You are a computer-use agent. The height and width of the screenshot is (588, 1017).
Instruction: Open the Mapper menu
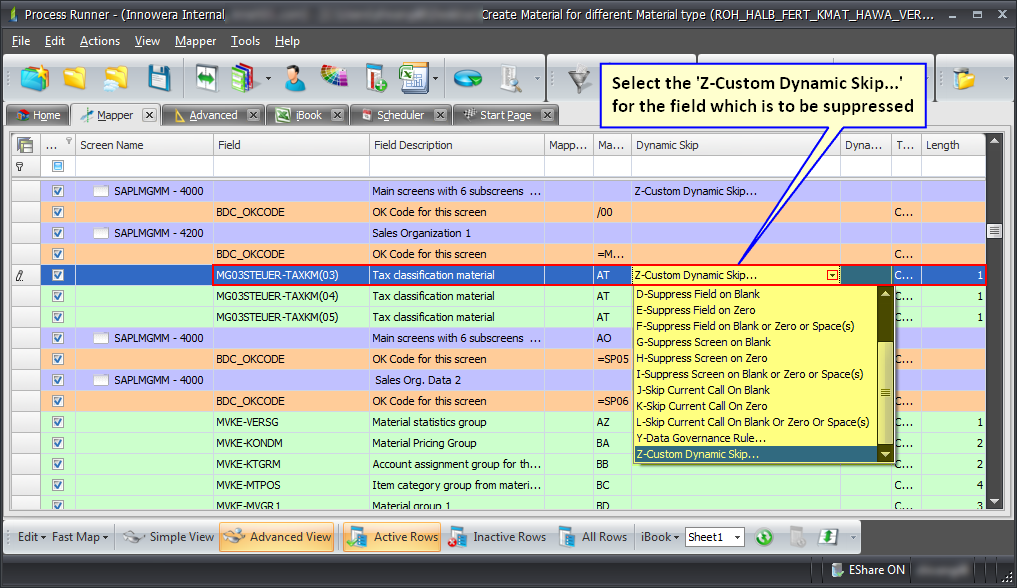195,41
